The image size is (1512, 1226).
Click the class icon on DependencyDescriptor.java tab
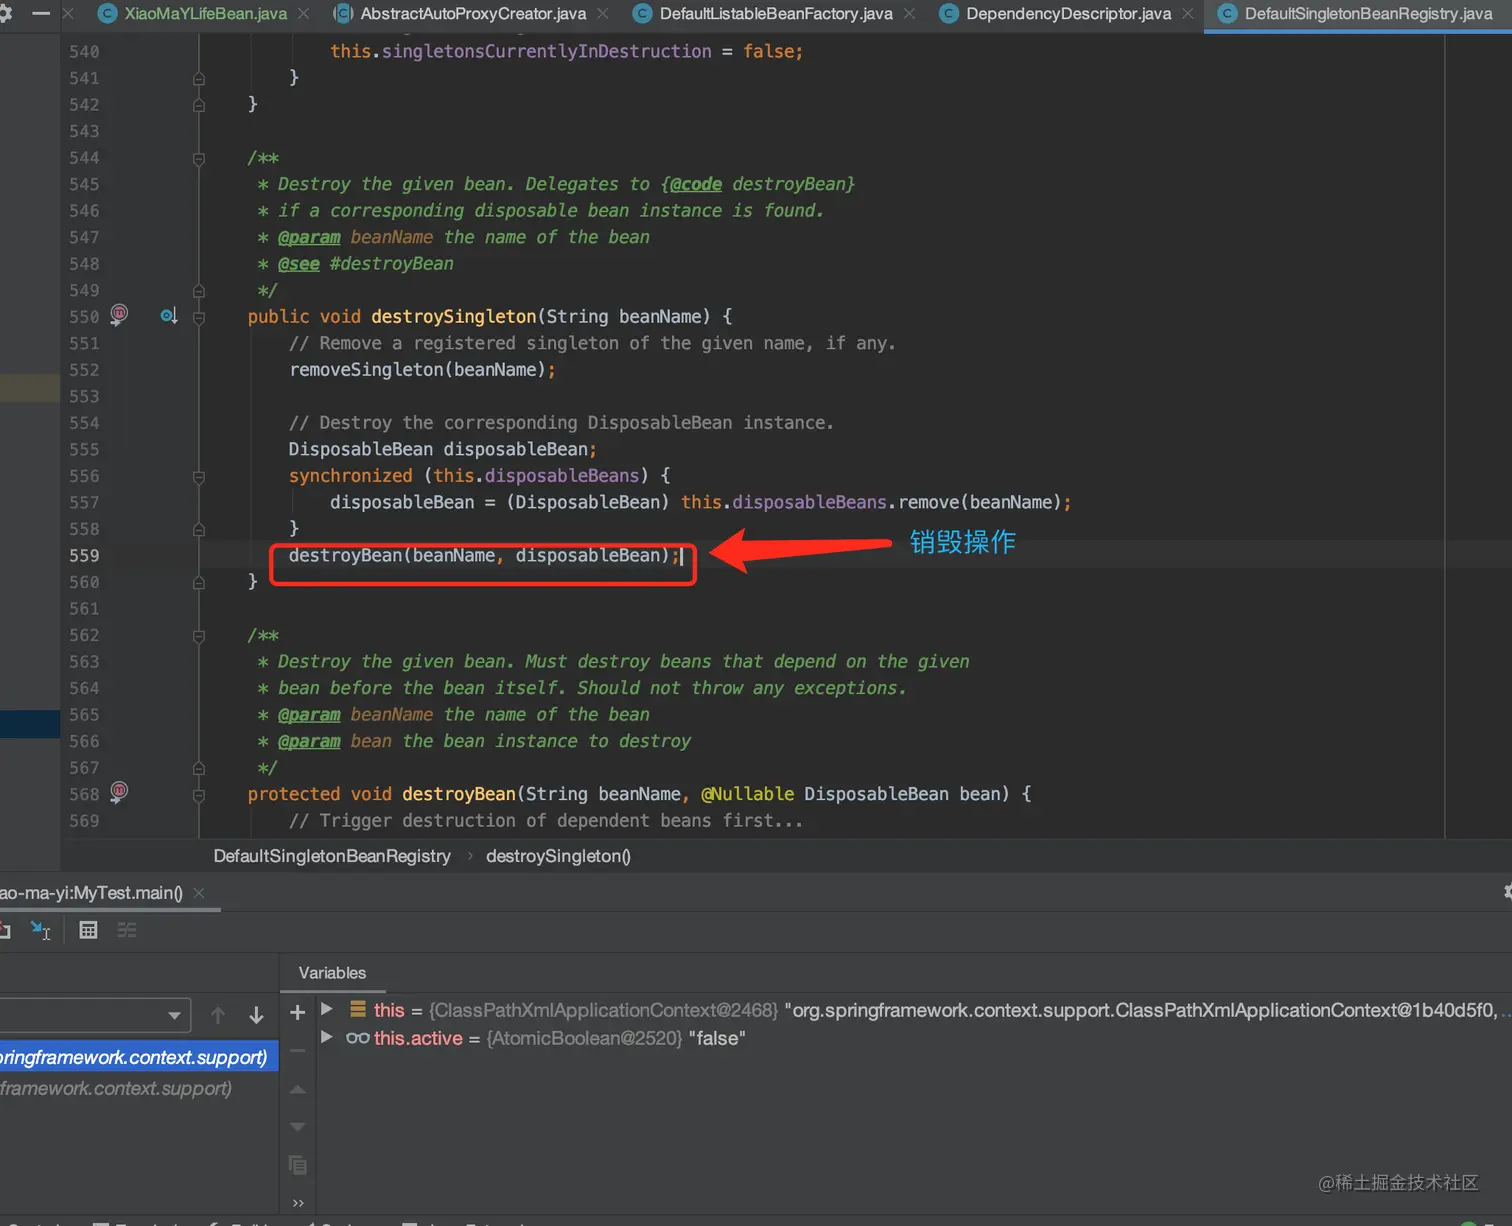[x=949, y=14]
